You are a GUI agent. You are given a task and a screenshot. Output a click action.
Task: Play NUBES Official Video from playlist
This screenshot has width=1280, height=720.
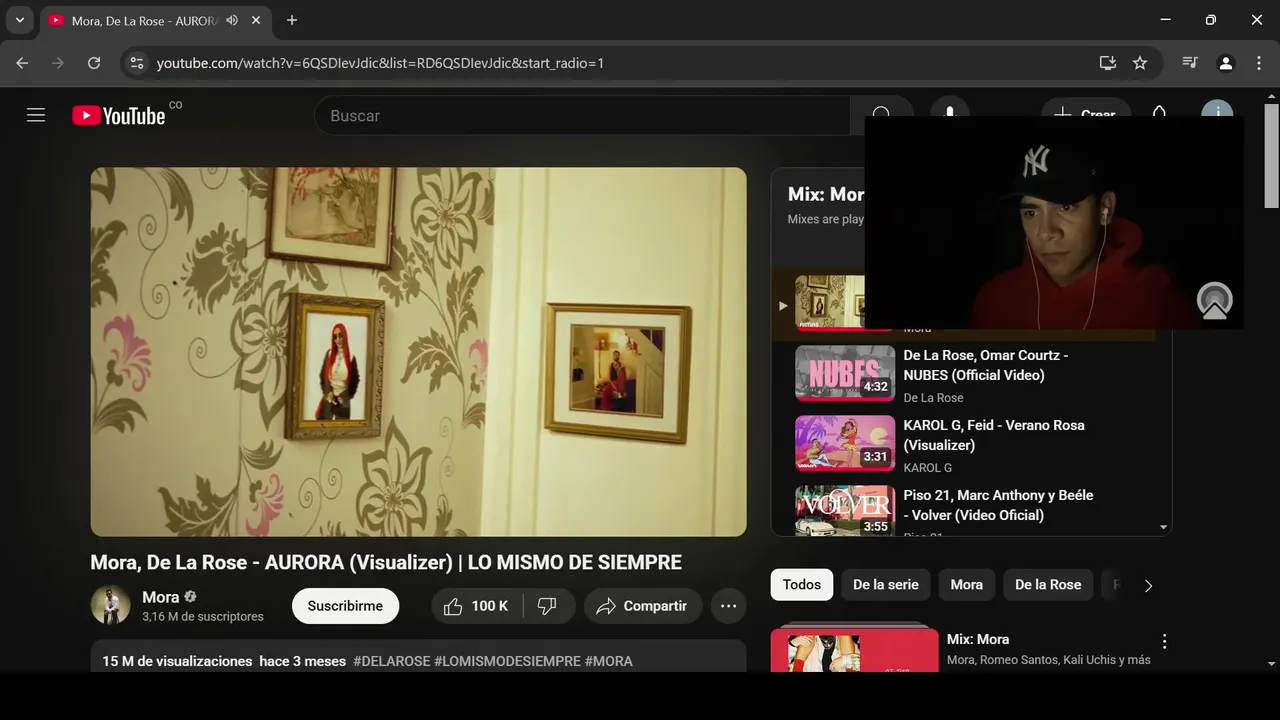pos(845,373)
